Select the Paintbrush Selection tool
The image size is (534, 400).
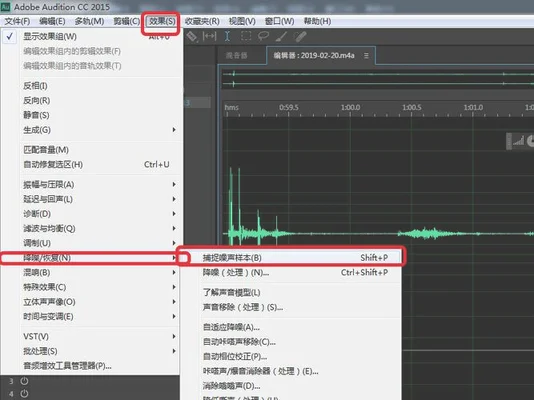(x=281, y=36)
